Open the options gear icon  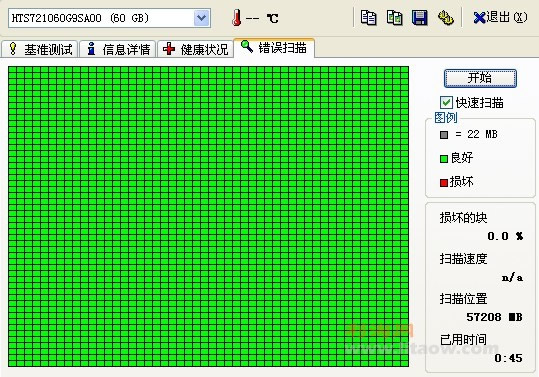click(x=446, y=18)
